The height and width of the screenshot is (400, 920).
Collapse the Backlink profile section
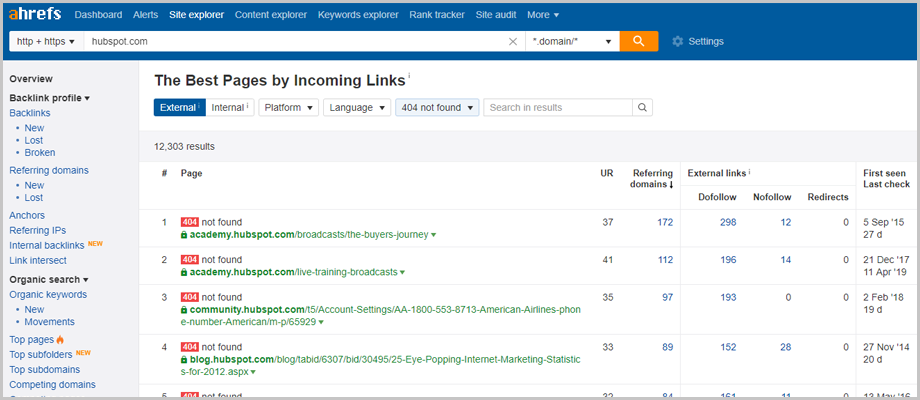point(49,98)
